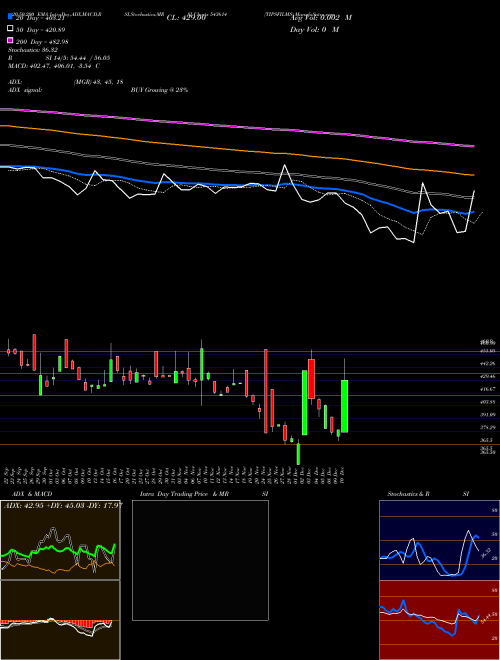Click the 'Day Vol: 0 M' label
The image size is (500, 660).
coord(314,29)
